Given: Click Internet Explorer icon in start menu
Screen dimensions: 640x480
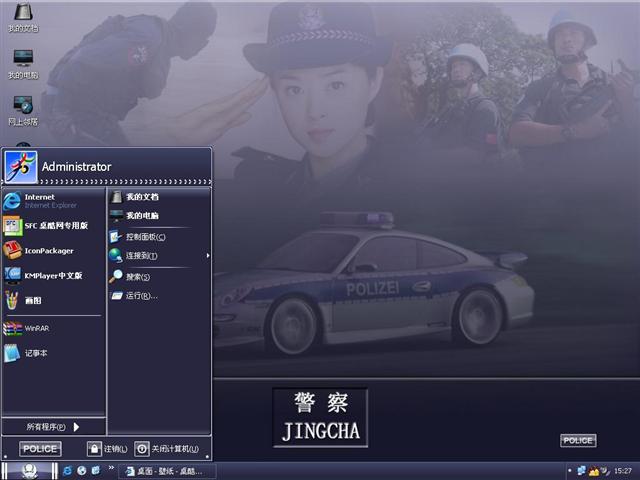Looking at the screenshot, I should [x=12, y=201].
